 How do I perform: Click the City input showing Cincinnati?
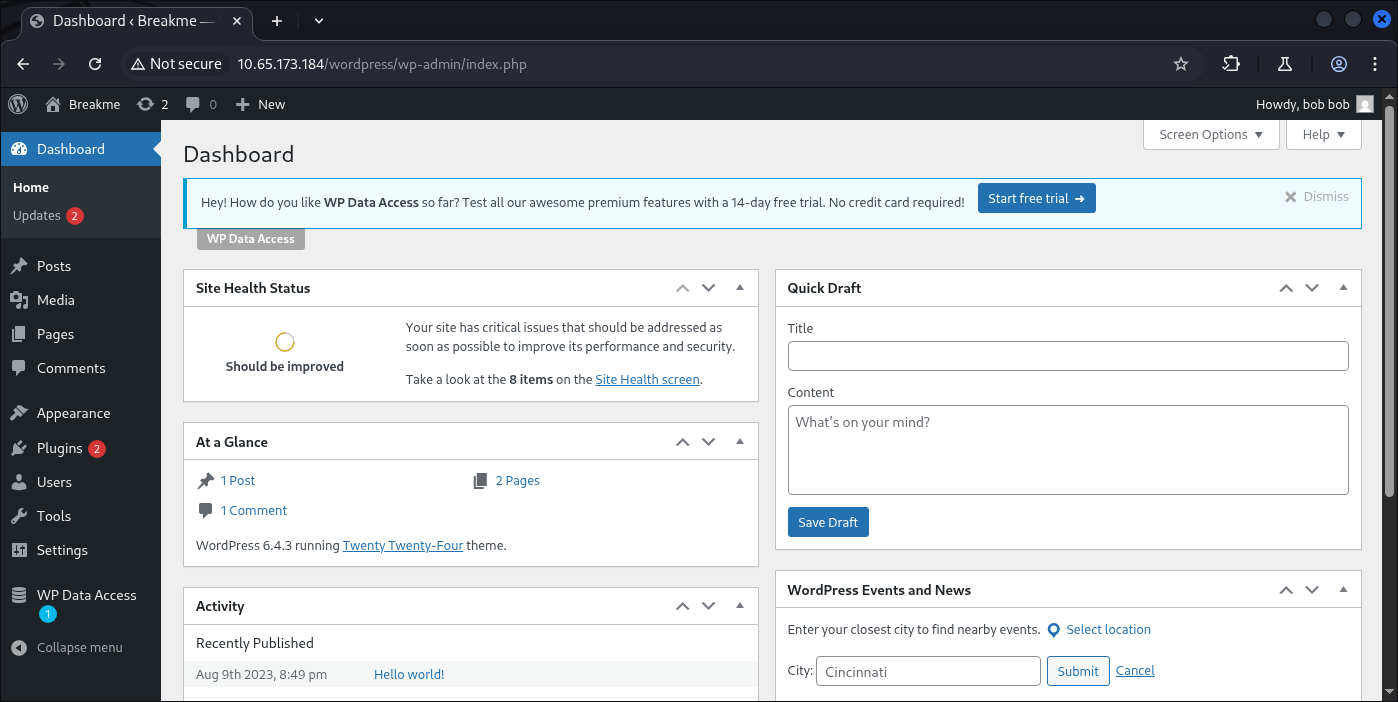pos(929,671)
